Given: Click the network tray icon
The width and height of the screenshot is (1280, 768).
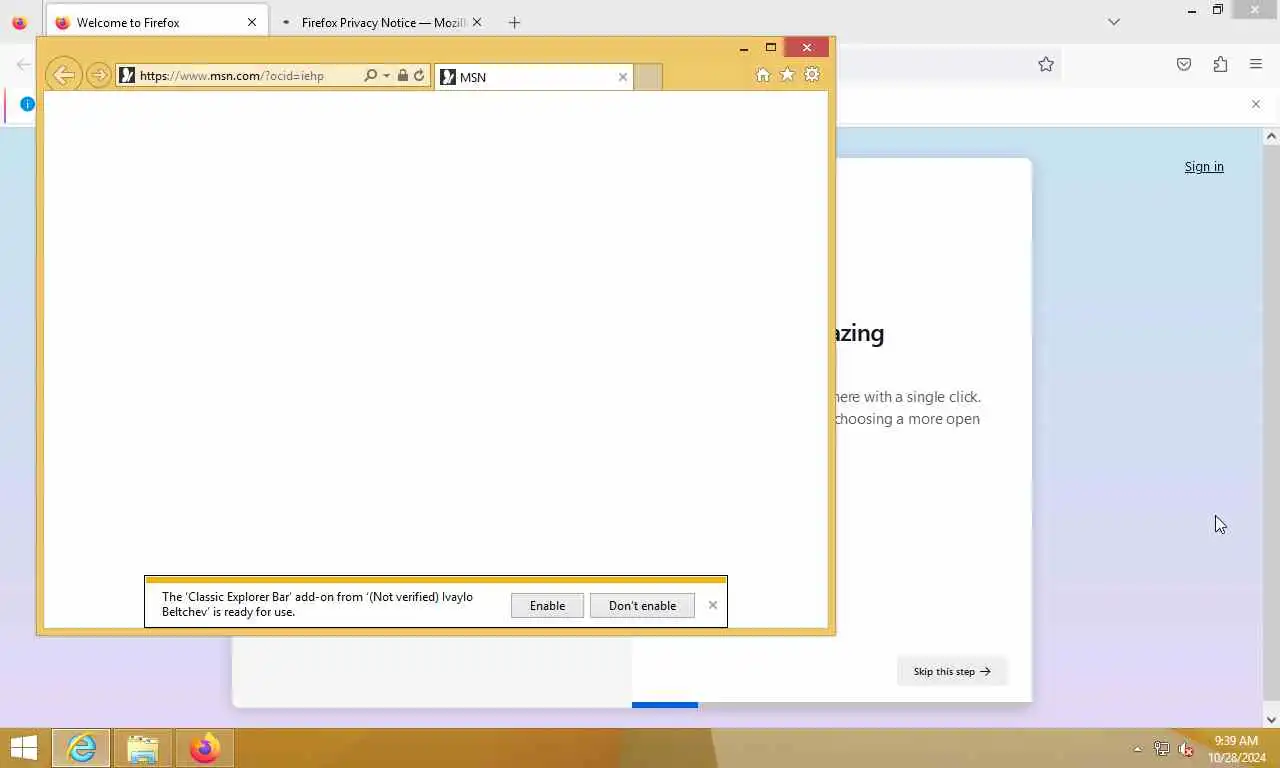Looking at the screenshot, I should (1162, 749).
